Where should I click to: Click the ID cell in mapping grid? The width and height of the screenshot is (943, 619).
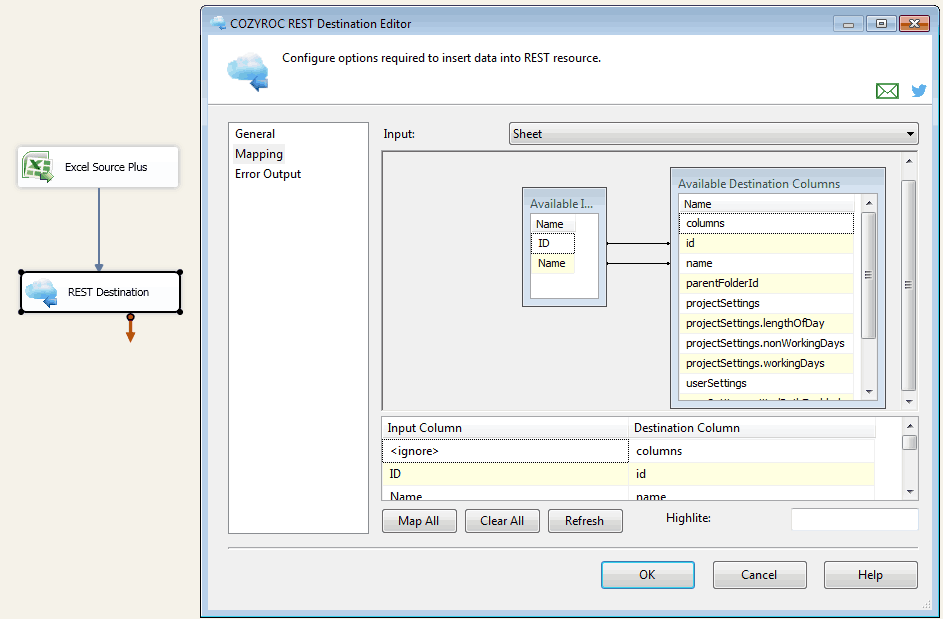click(505, 474)
